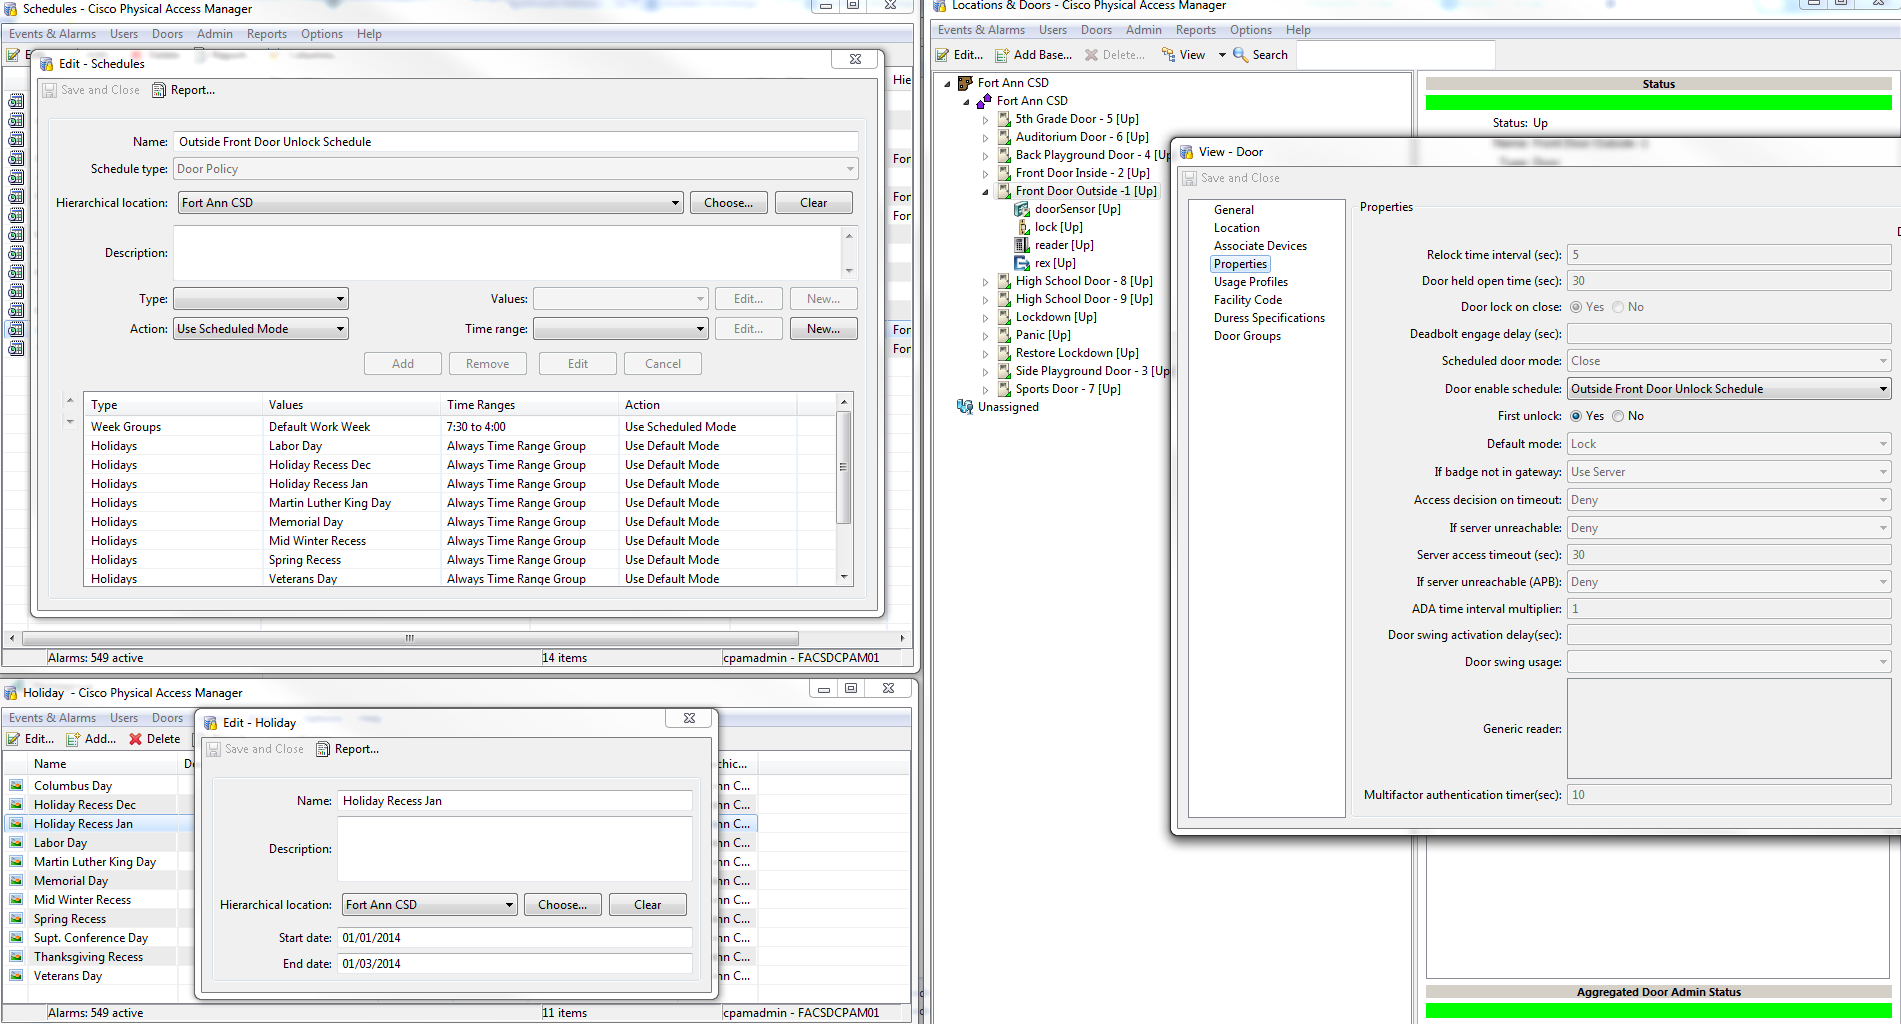1901x1024 pixels.
Task: Click Delete red X icon in Holiday toolbar
Action: 136,739
